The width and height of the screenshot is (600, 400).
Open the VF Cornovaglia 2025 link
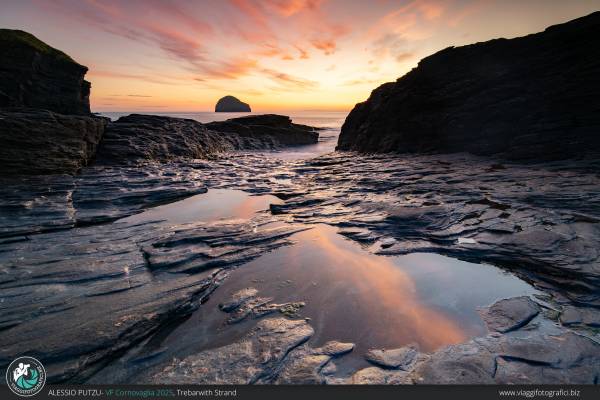(x=139, y=393)
